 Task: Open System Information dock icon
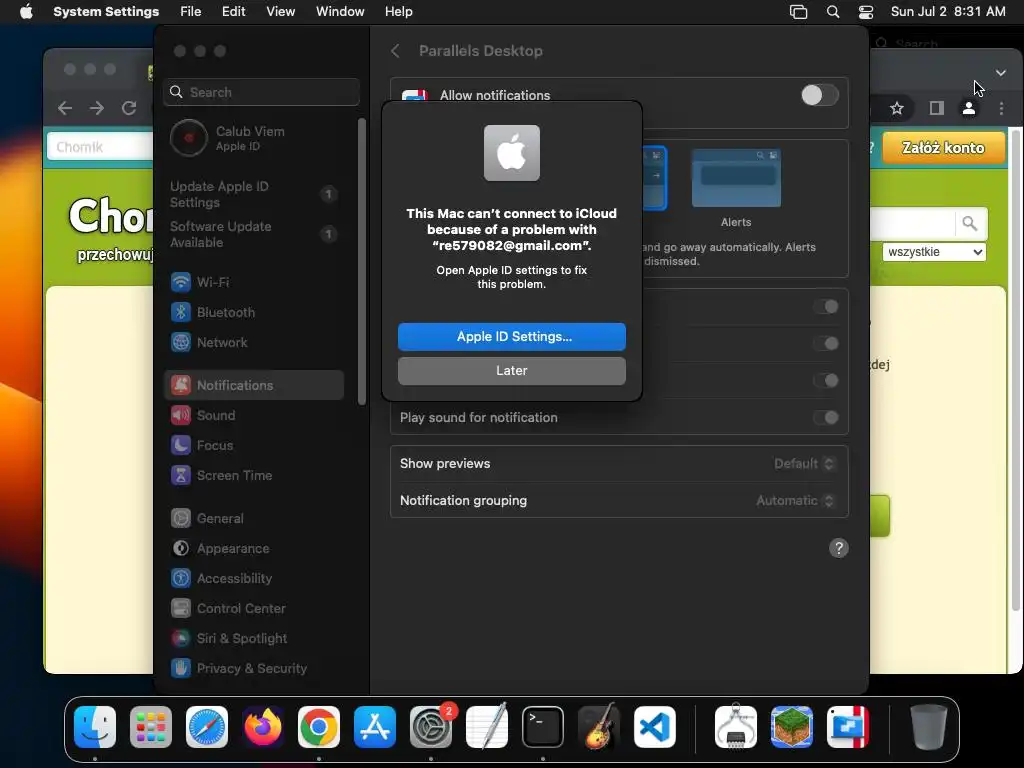point(736,727)
